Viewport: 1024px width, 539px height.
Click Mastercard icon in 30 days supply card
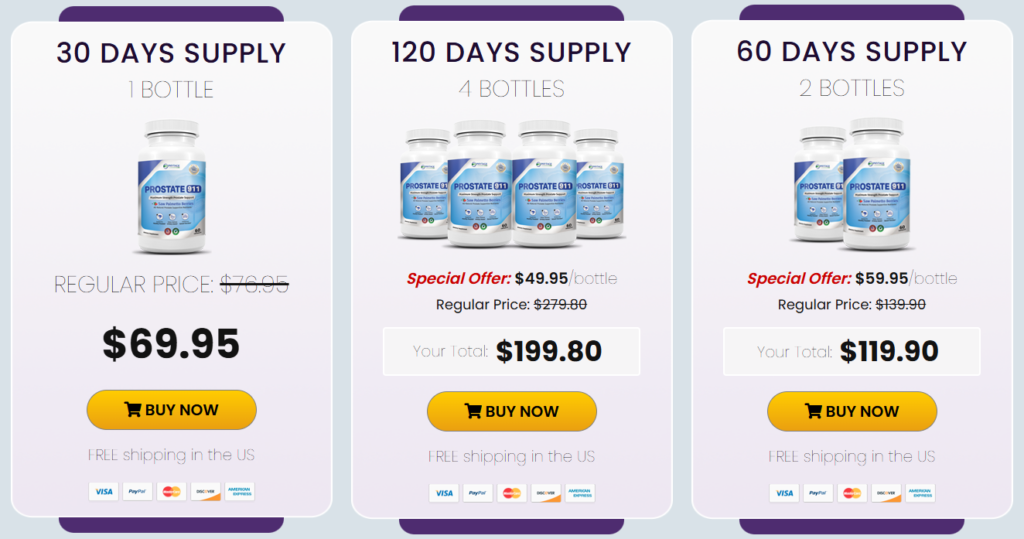click(171, 491)
